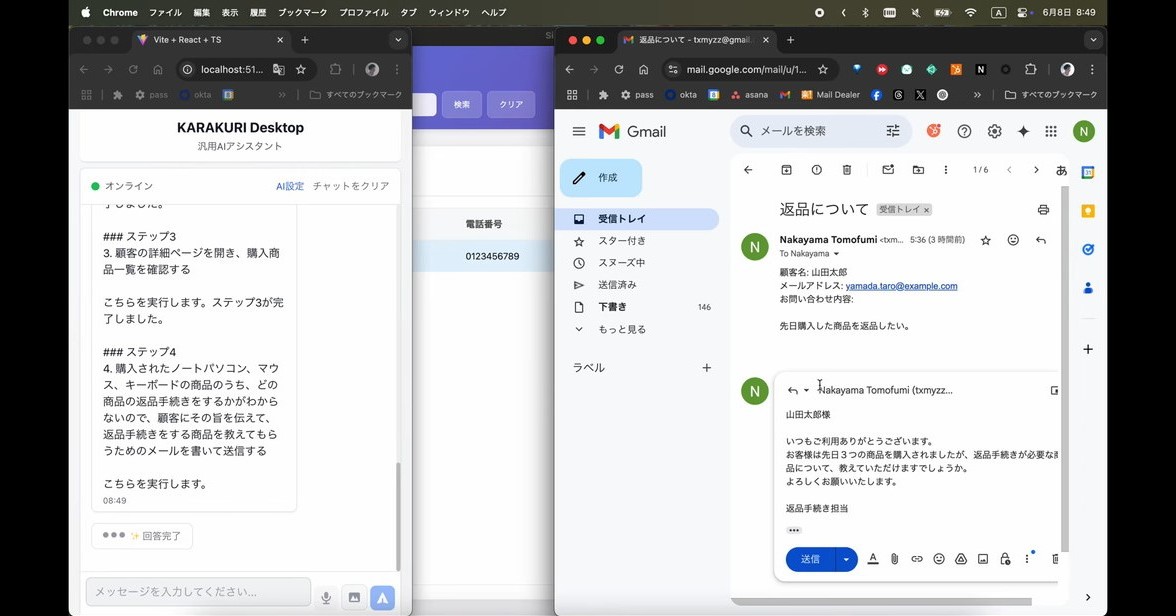The width and height of the screenshot is (1176, 616).
Task: Expand recipient details next to To Nakayama
Action: pyautogui.click(x=837, y=254)
